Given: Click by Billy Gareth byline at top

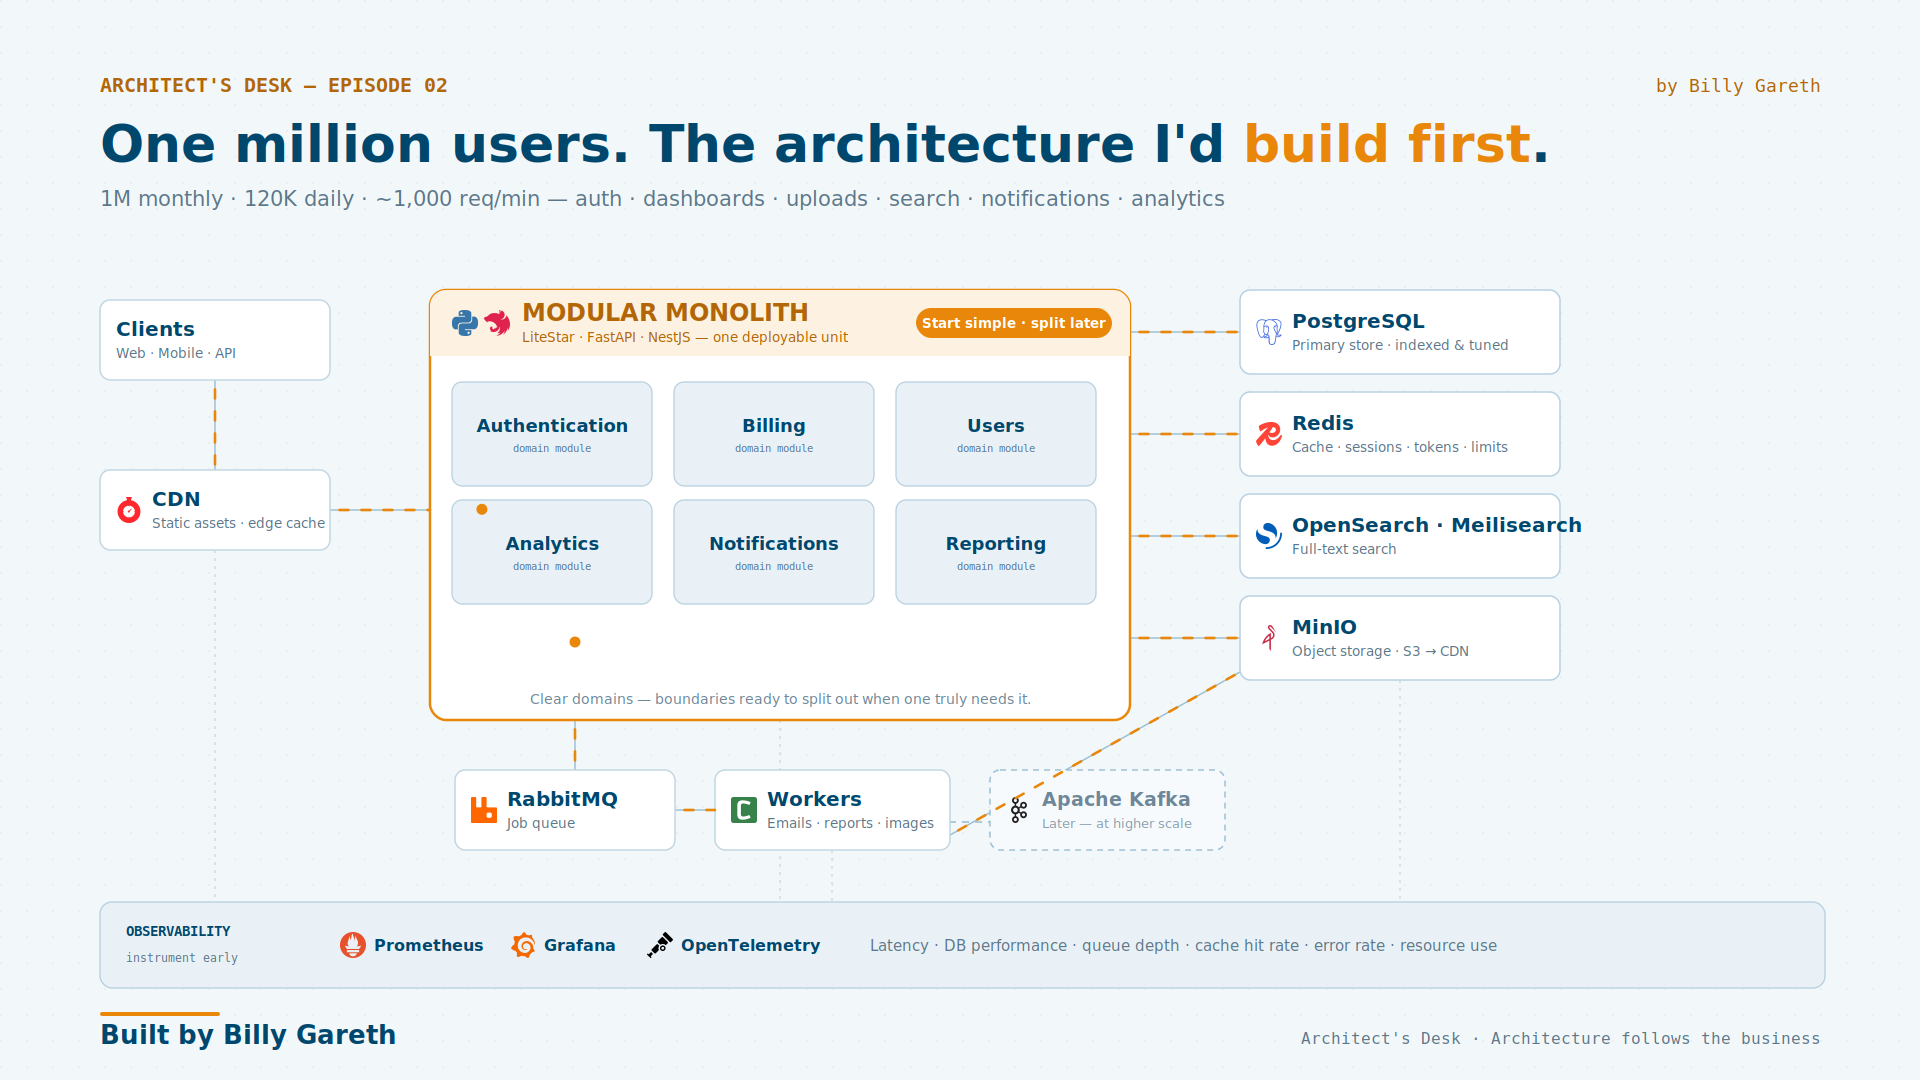Looking at the screenshot, I should [x=1738, y=86].
